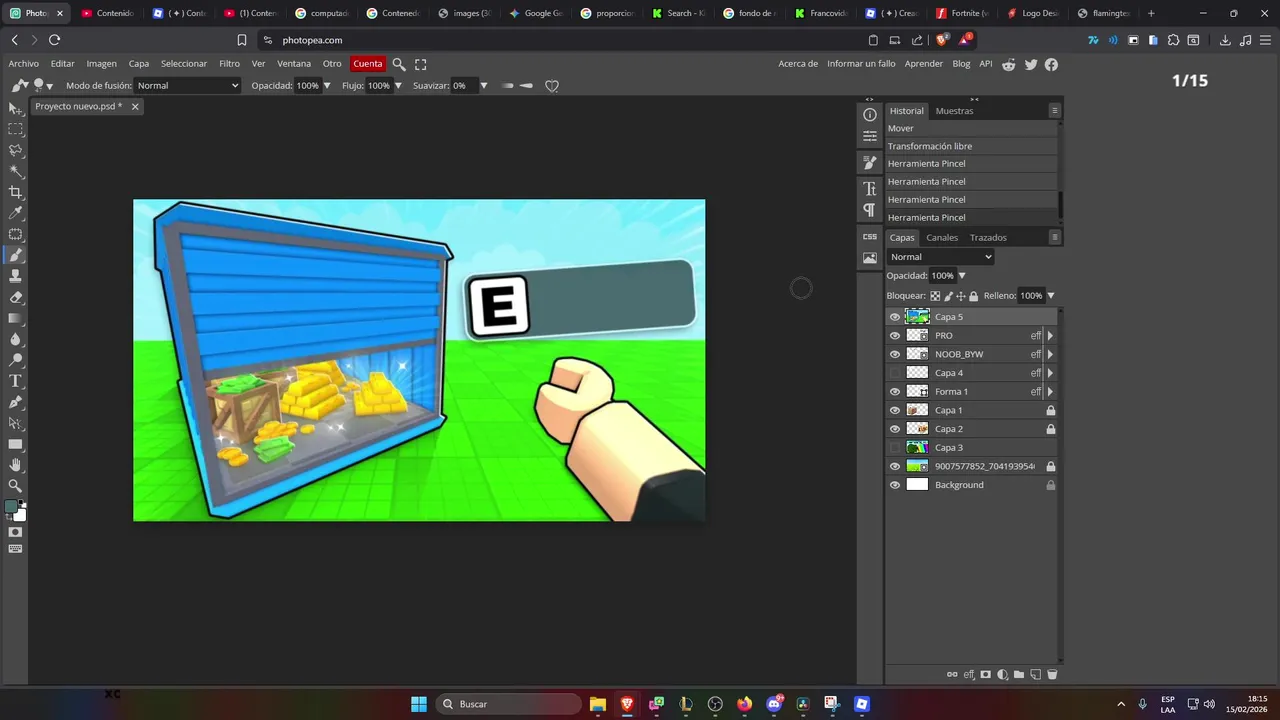Toggle lock transparent pixels checker icon
1280x720 pixels.
[x=935, y=296]
